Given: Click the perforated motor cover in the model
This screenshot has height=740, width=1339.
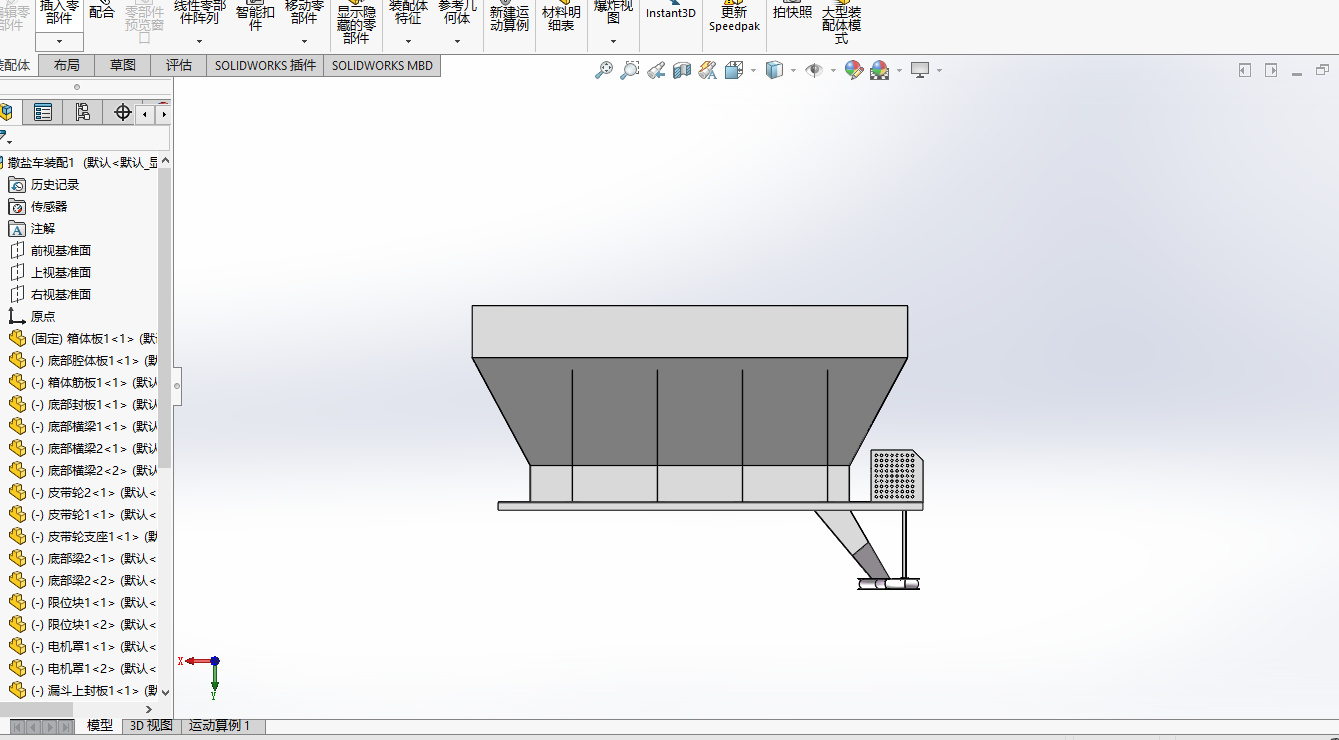Looking at the screenshot, I should click(x=895, y=475).
